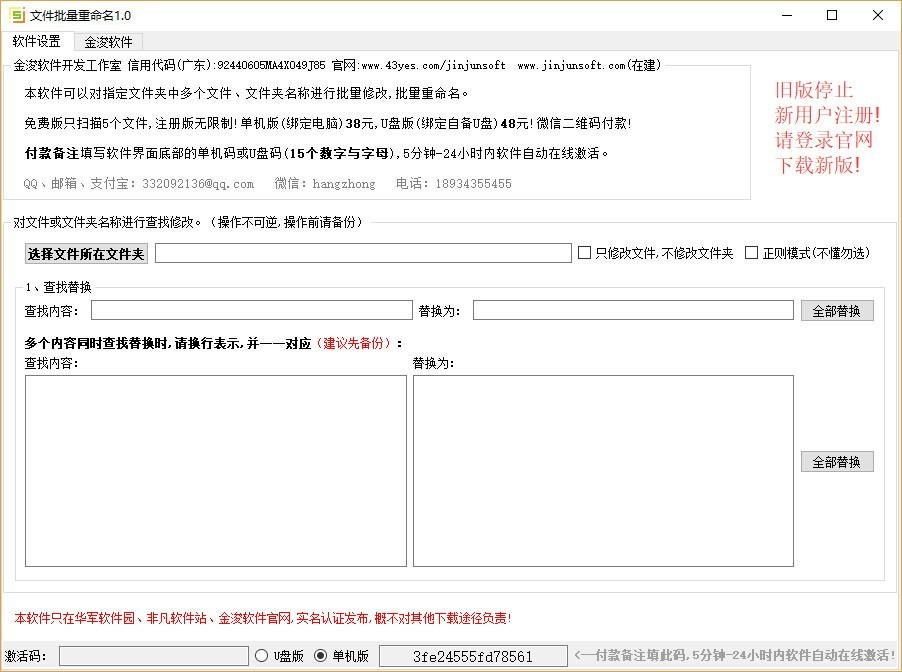Click the machine code 3fe24555fd78561 field
The height and width of the screenshot is (672, 902).
(473, 656)
